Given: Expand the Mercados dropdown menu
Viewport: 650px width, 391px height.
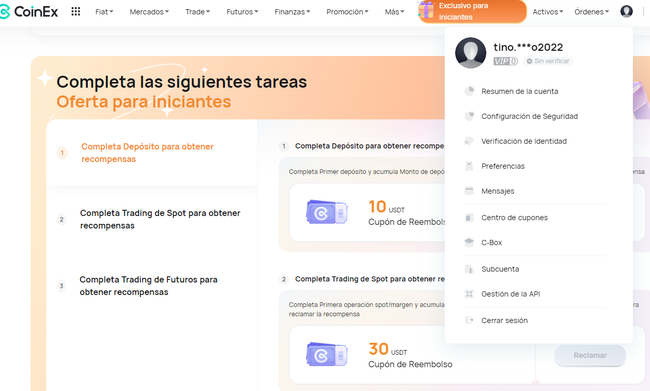Looking at the screenshot, I should [149, 12].
